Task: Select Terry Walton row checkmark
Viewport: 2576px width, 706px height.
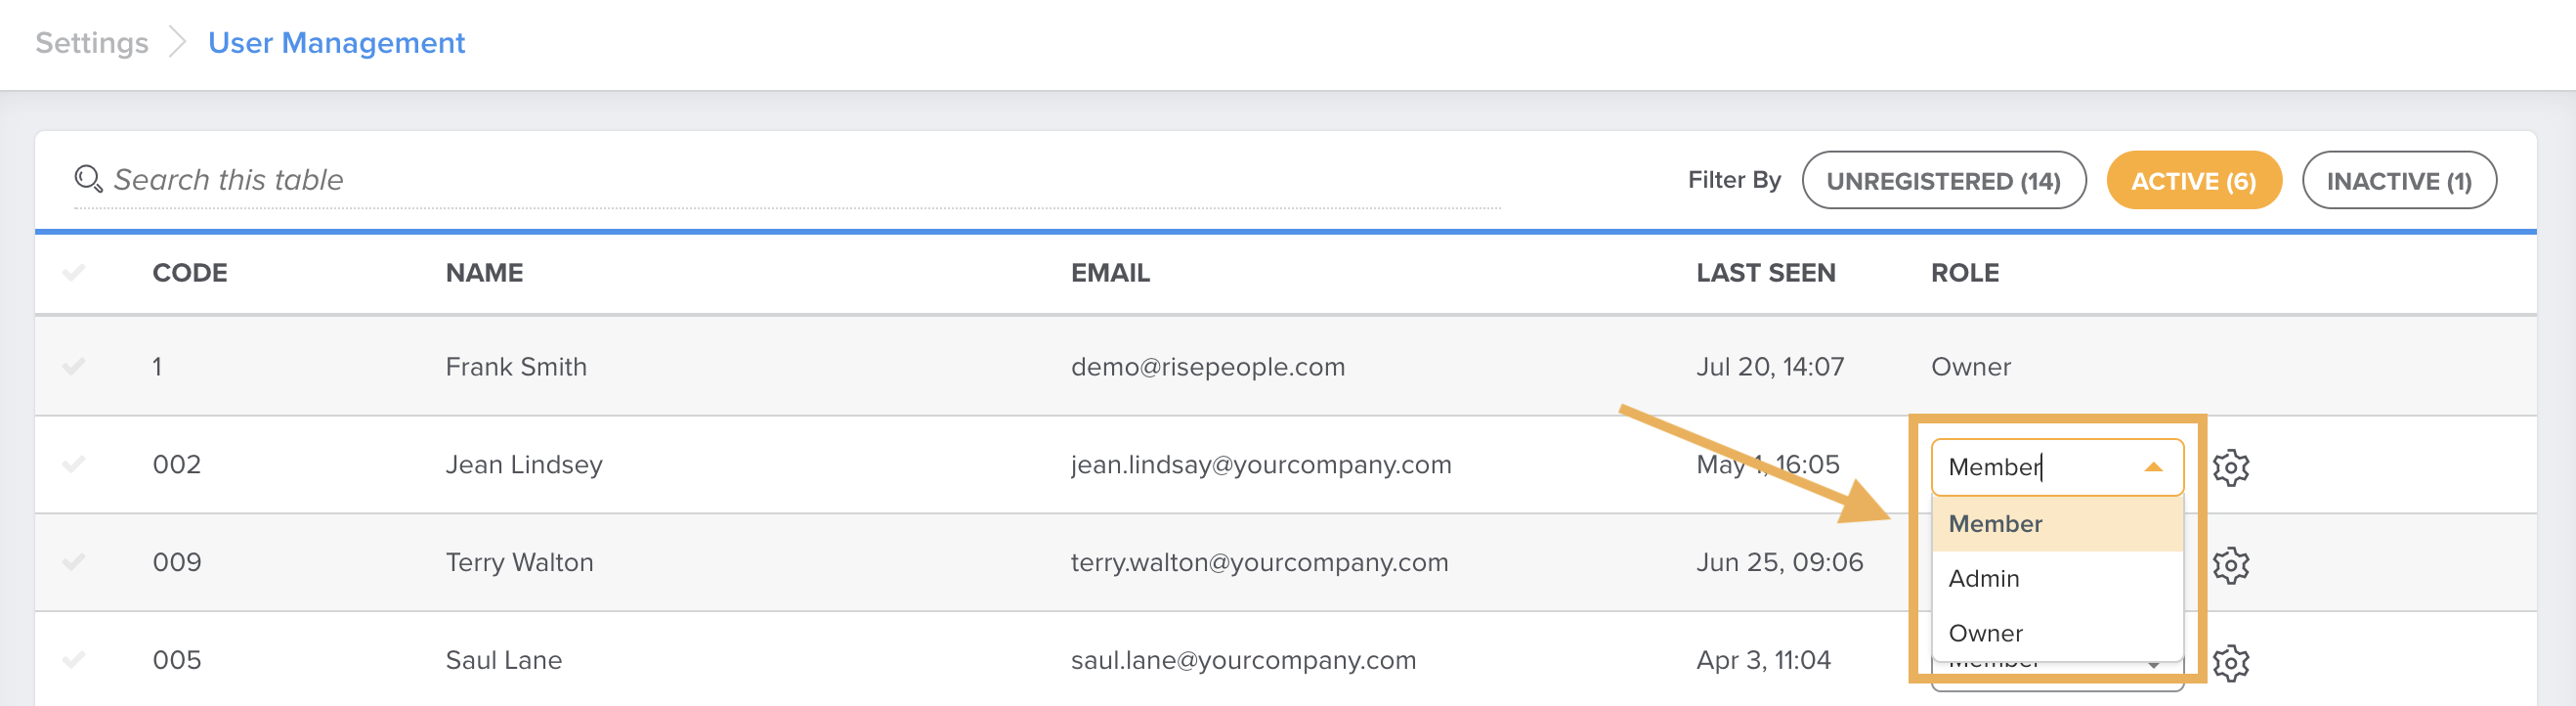Action: 73,562
